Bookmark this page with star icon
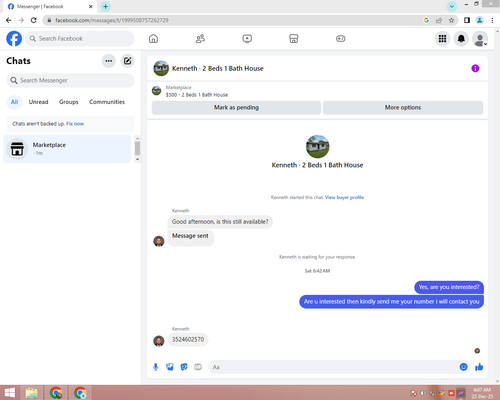This screenshot has height=400, width=500. click(451, 20)
